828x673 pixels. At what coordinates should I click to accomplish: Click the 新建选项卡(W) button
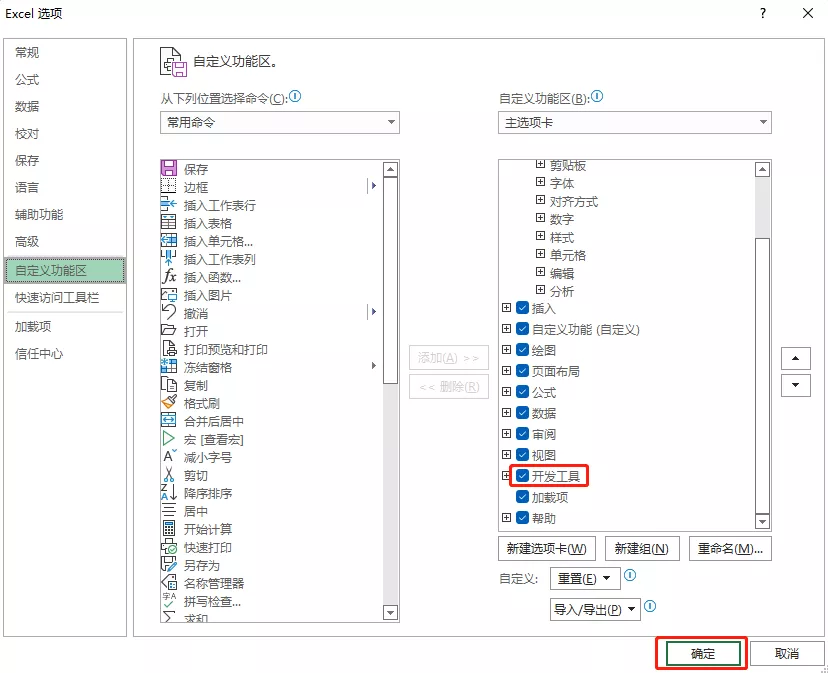pos(547,549)
